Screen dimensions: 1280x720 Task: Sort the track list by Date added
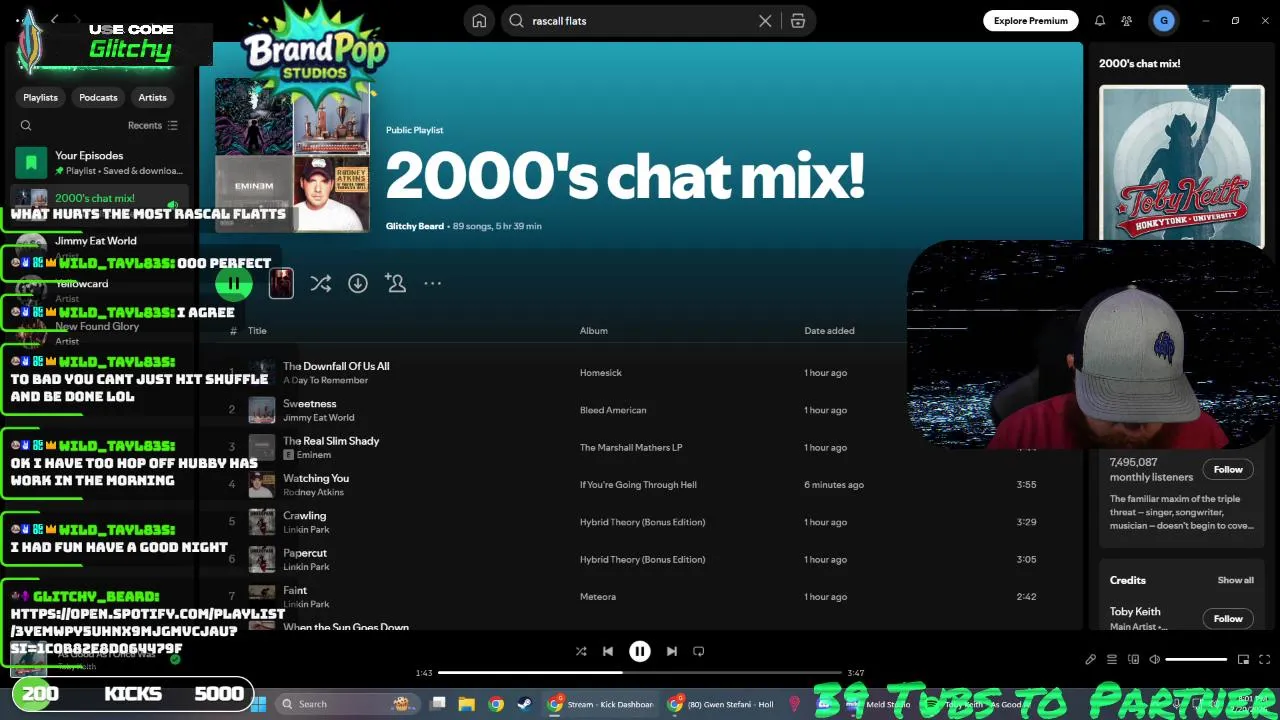pyautogui.click(x=829, y=331)
